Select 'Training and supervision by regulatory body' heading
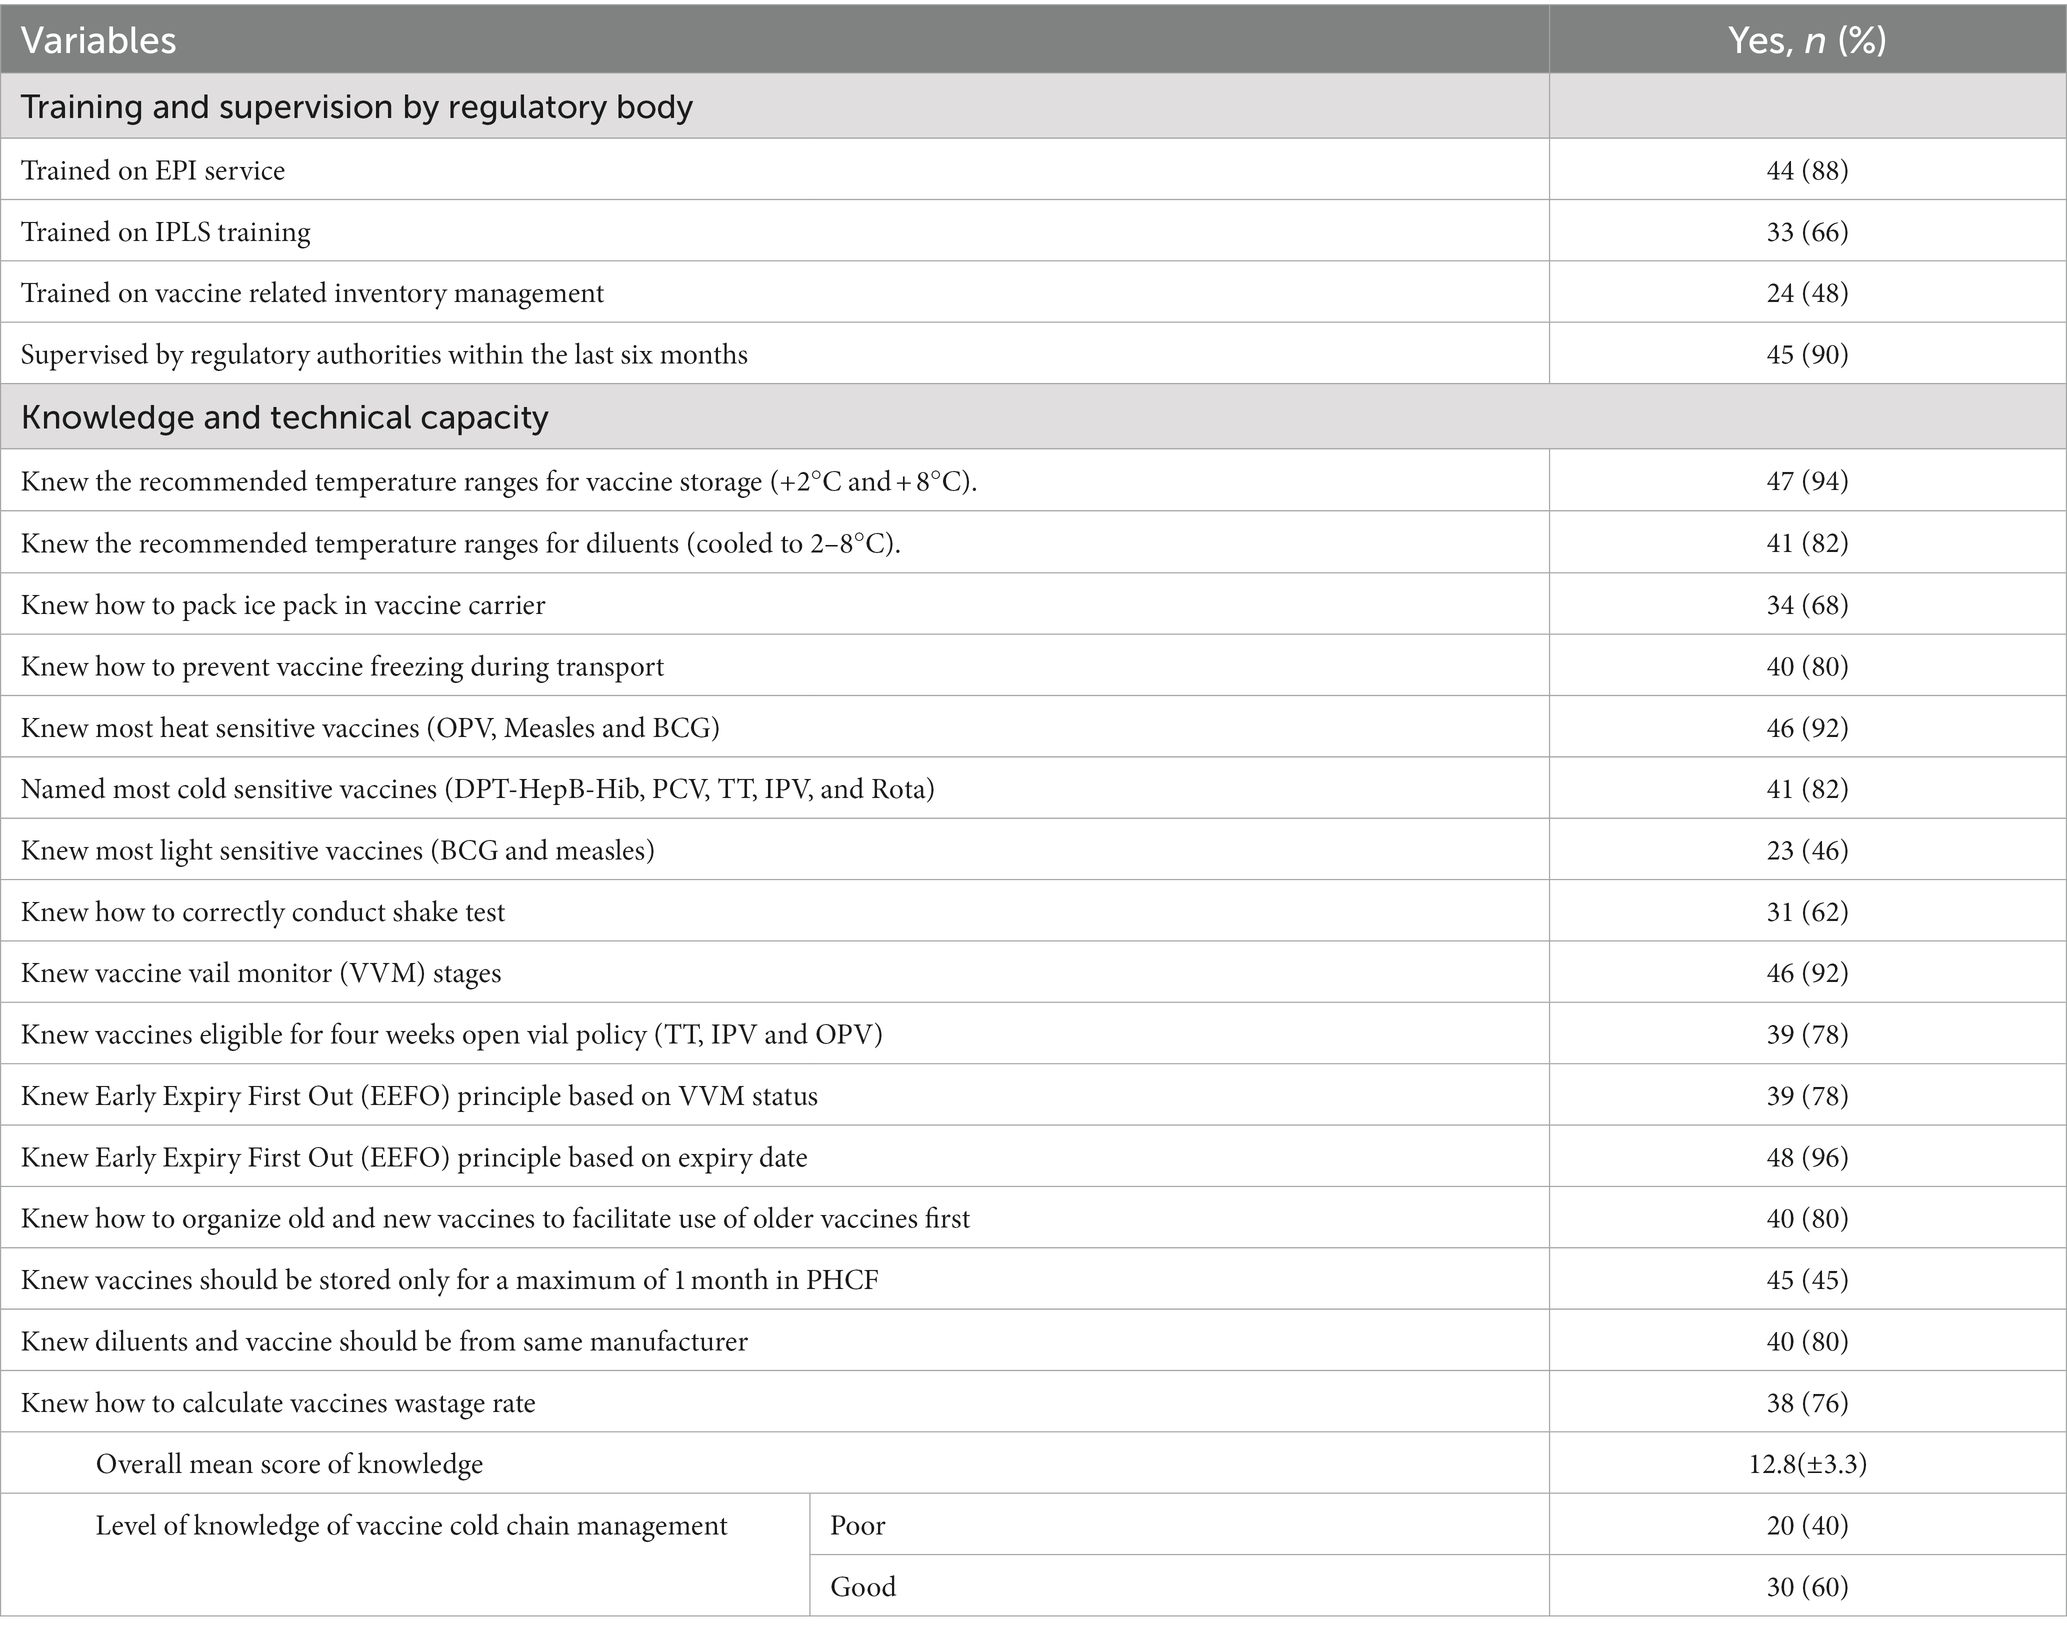The image size is (2067, 1631). [356, 107]
